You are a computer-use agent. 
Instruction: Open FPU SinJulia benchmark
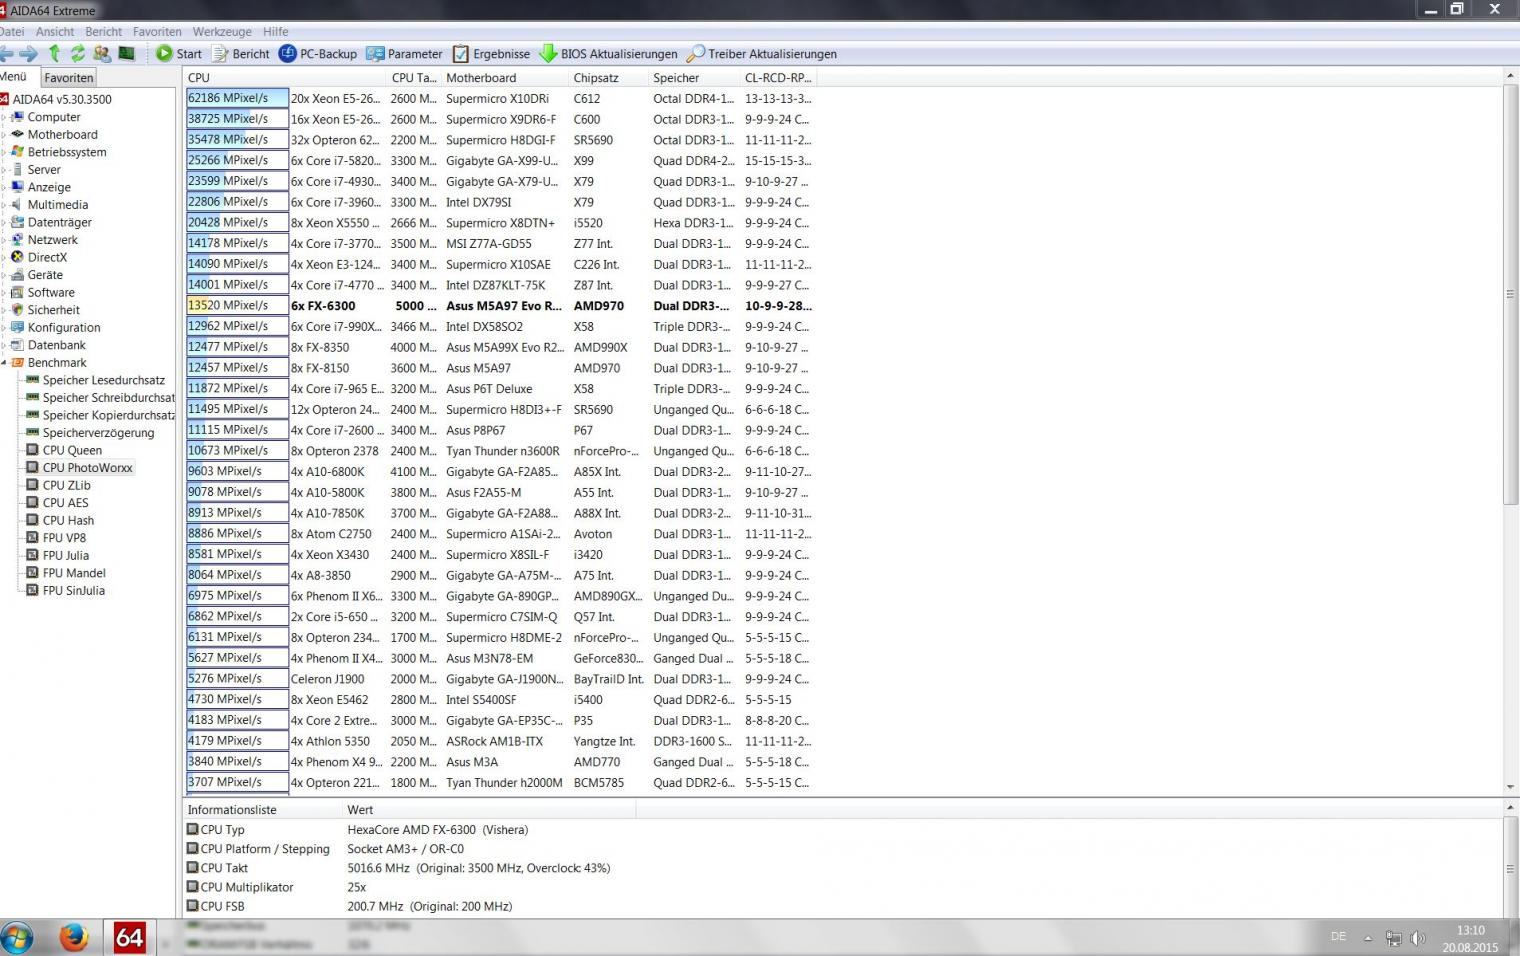[x=73, y=590]
